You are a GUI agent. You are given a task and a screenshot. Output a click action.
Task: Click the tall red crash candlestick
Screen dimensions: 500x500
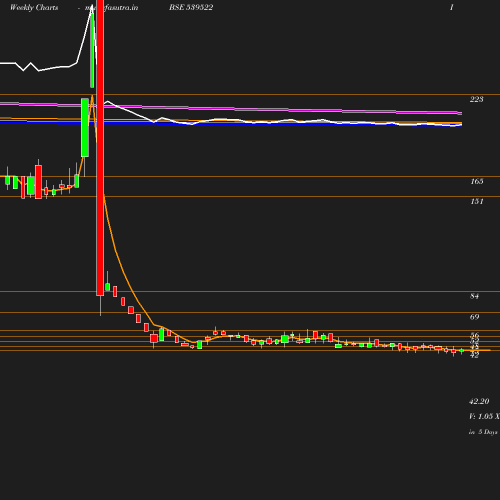click(x=100, y=148)
